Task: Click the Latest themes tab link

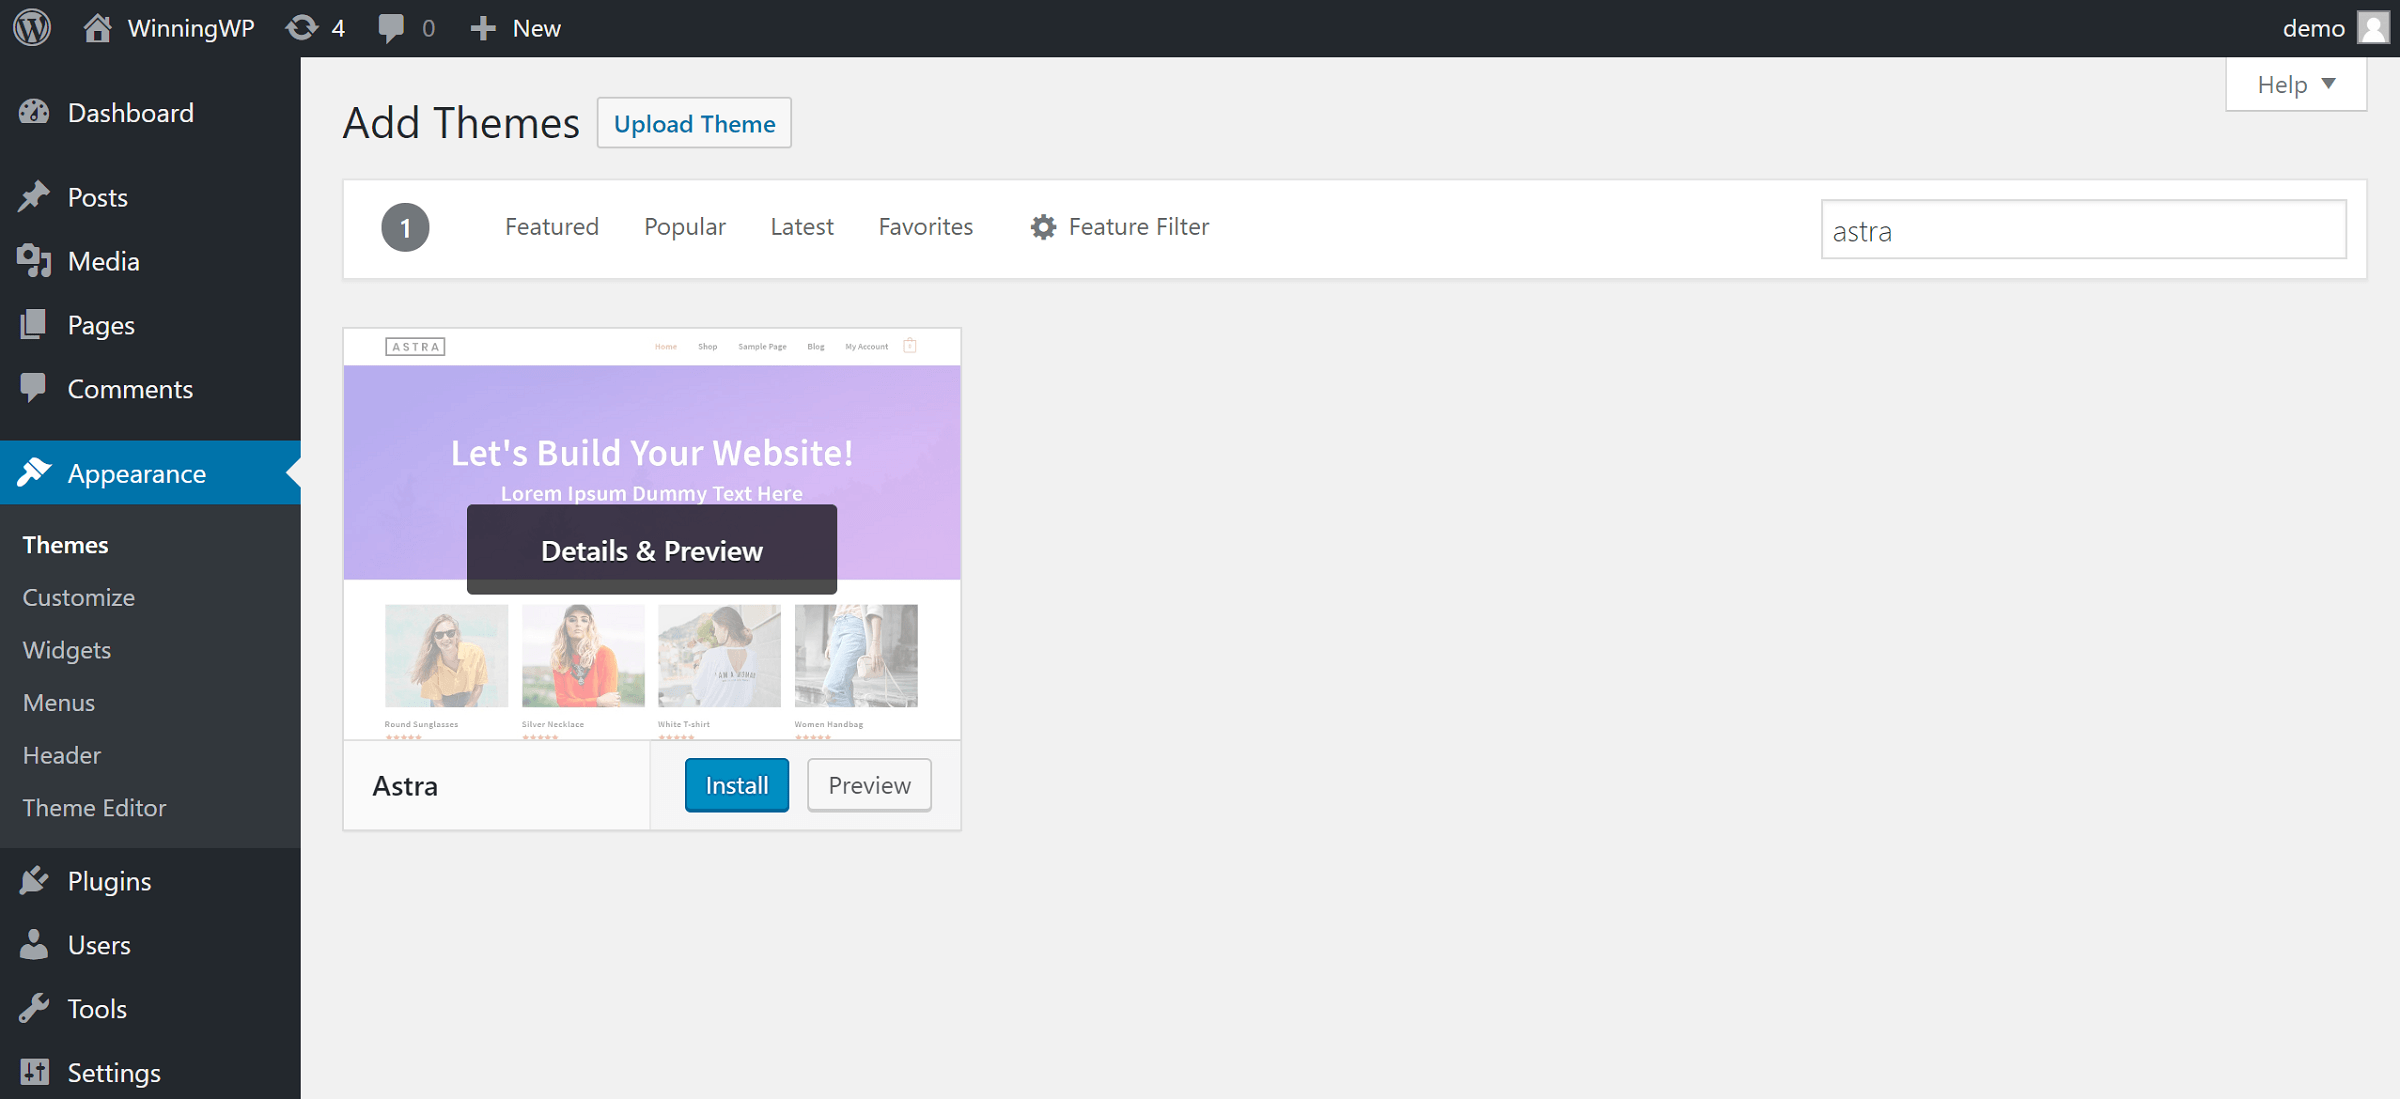Action: pos(802,227)
